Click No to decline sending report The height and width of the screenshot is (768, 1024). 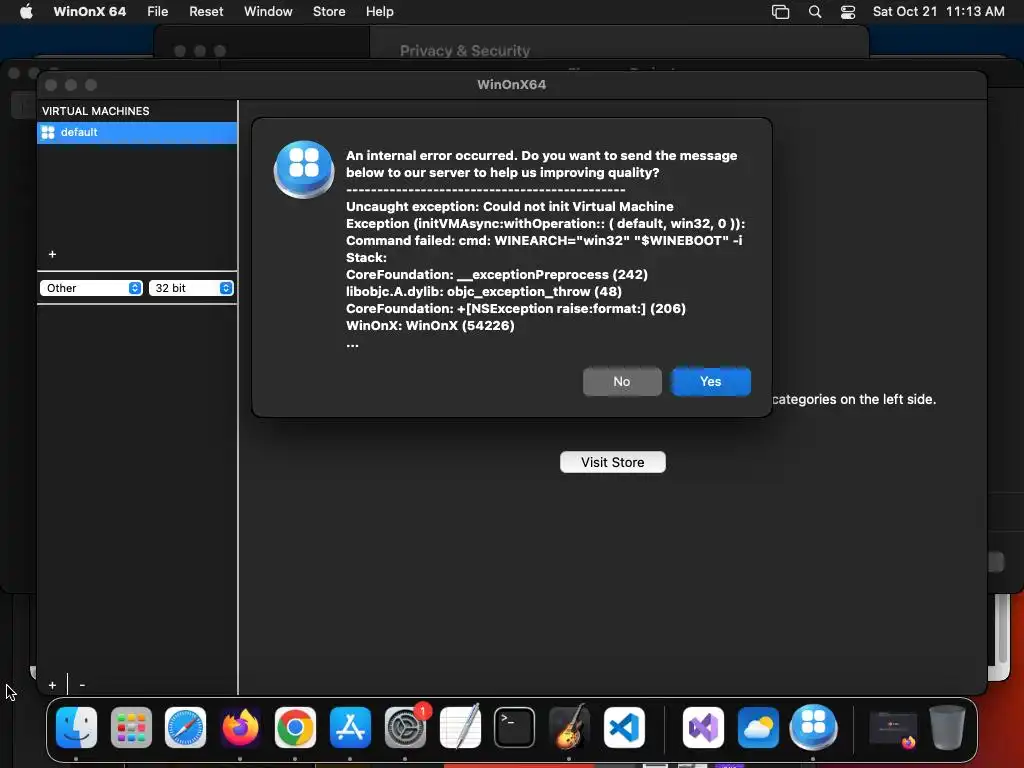pos(622,381)
